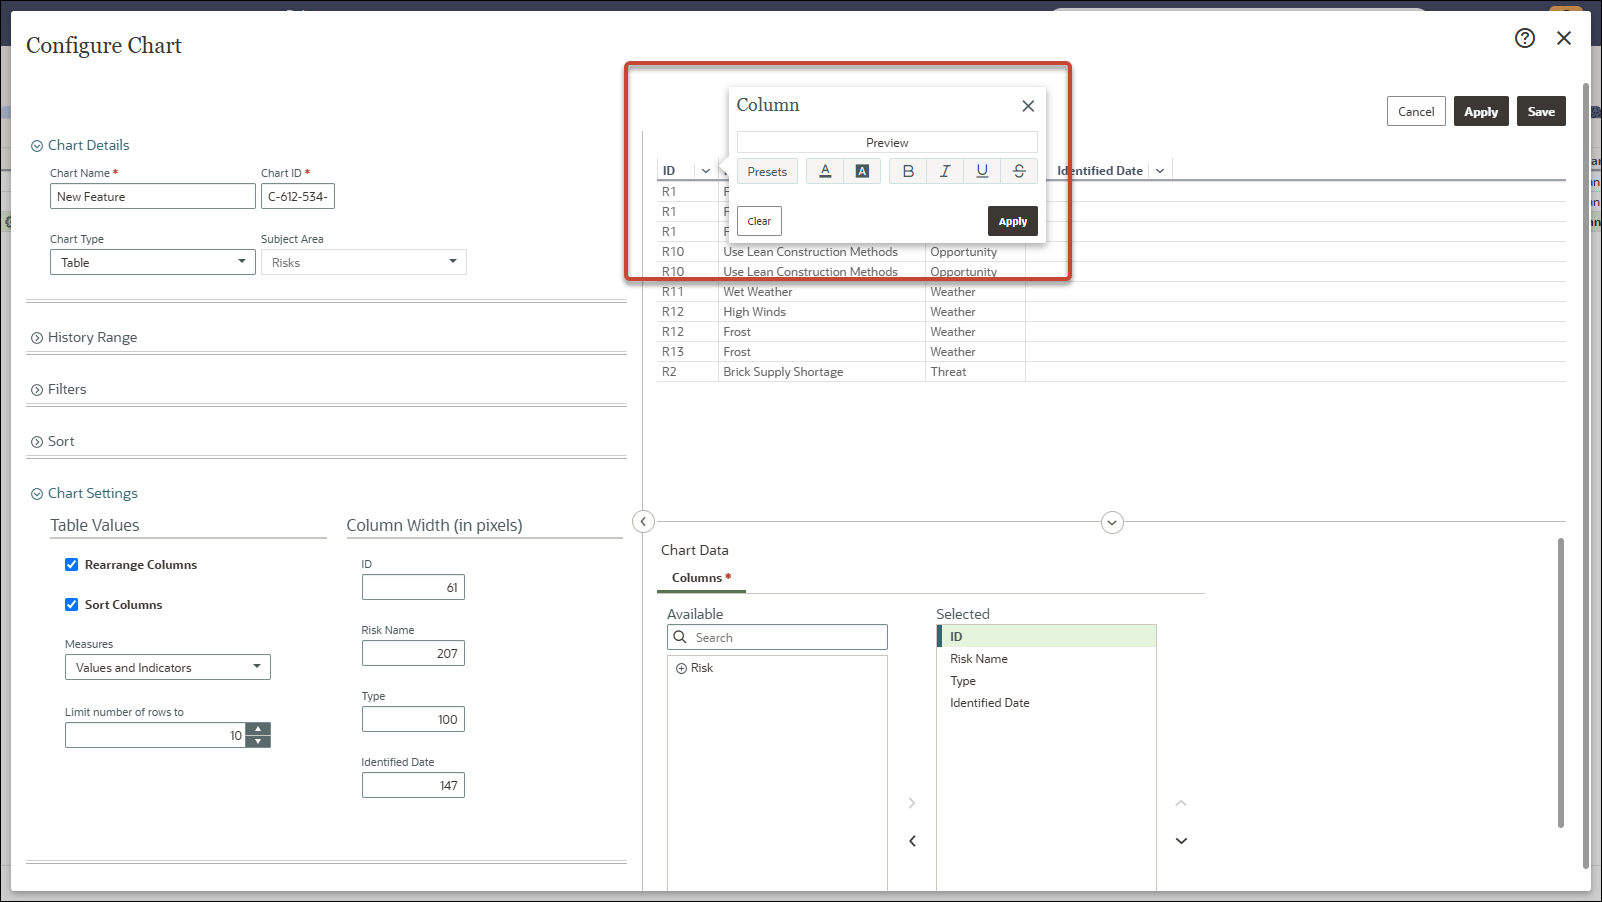Image resolution: width=1602 pixels, height=902 pixels.
Task: Expand the History Range section
Action: click(x=37, y=338)
